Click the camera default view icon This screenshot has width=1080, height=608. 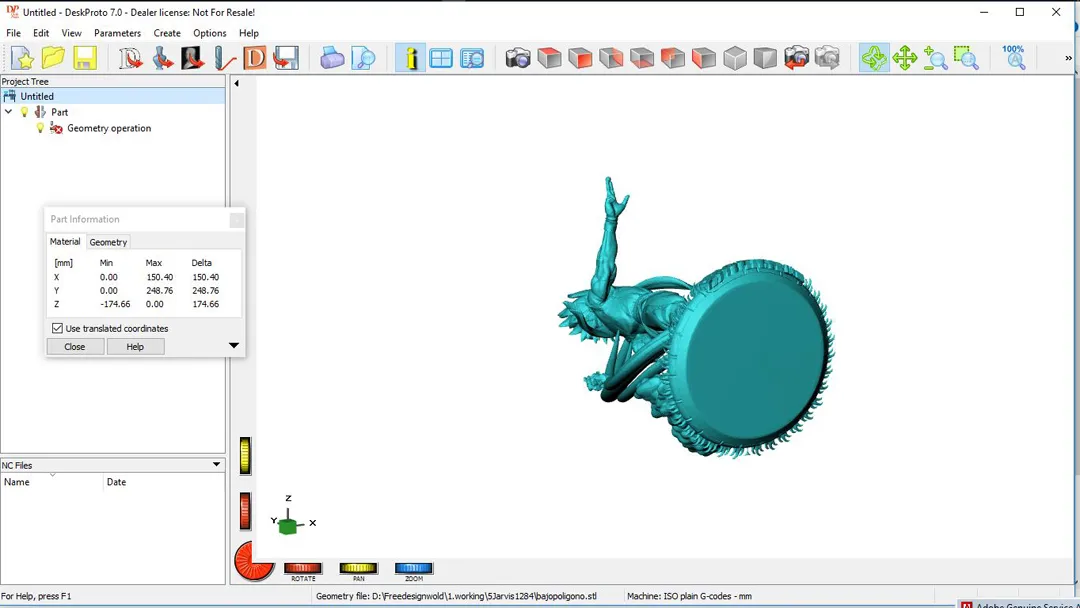click(518, 58)
